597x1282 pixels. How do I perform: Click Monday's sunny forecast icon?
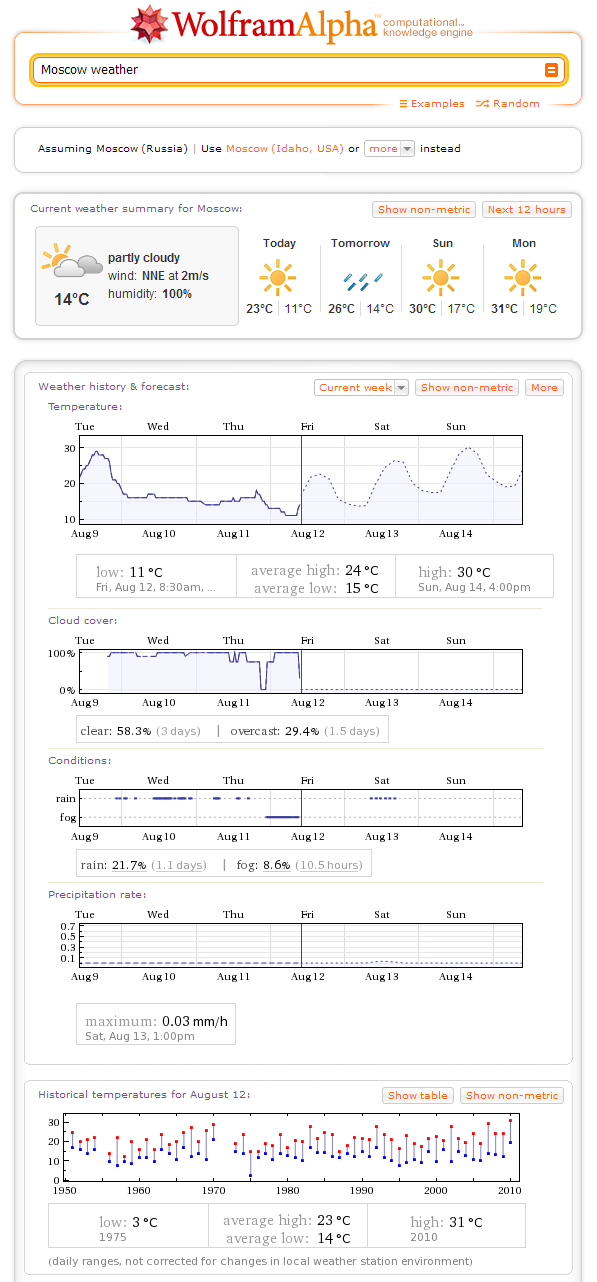pos(523,276)
